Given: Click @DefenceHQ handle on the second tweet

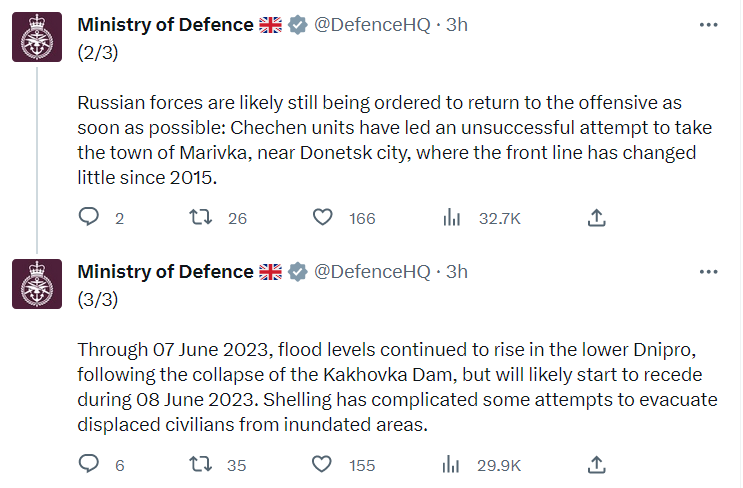Looking at the screenshot, I should point(373,272).
